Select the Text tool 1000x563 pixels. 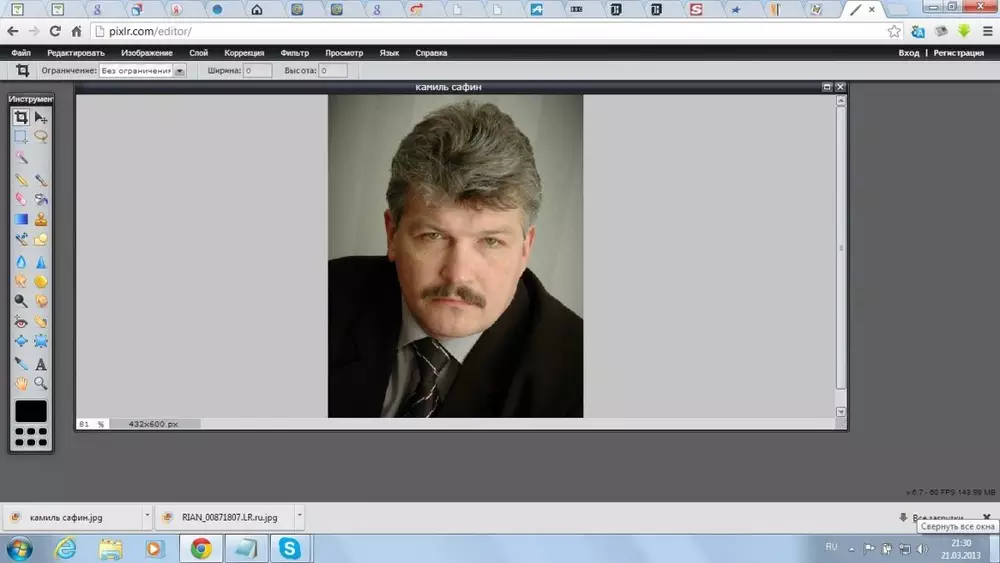click(41, 364)
